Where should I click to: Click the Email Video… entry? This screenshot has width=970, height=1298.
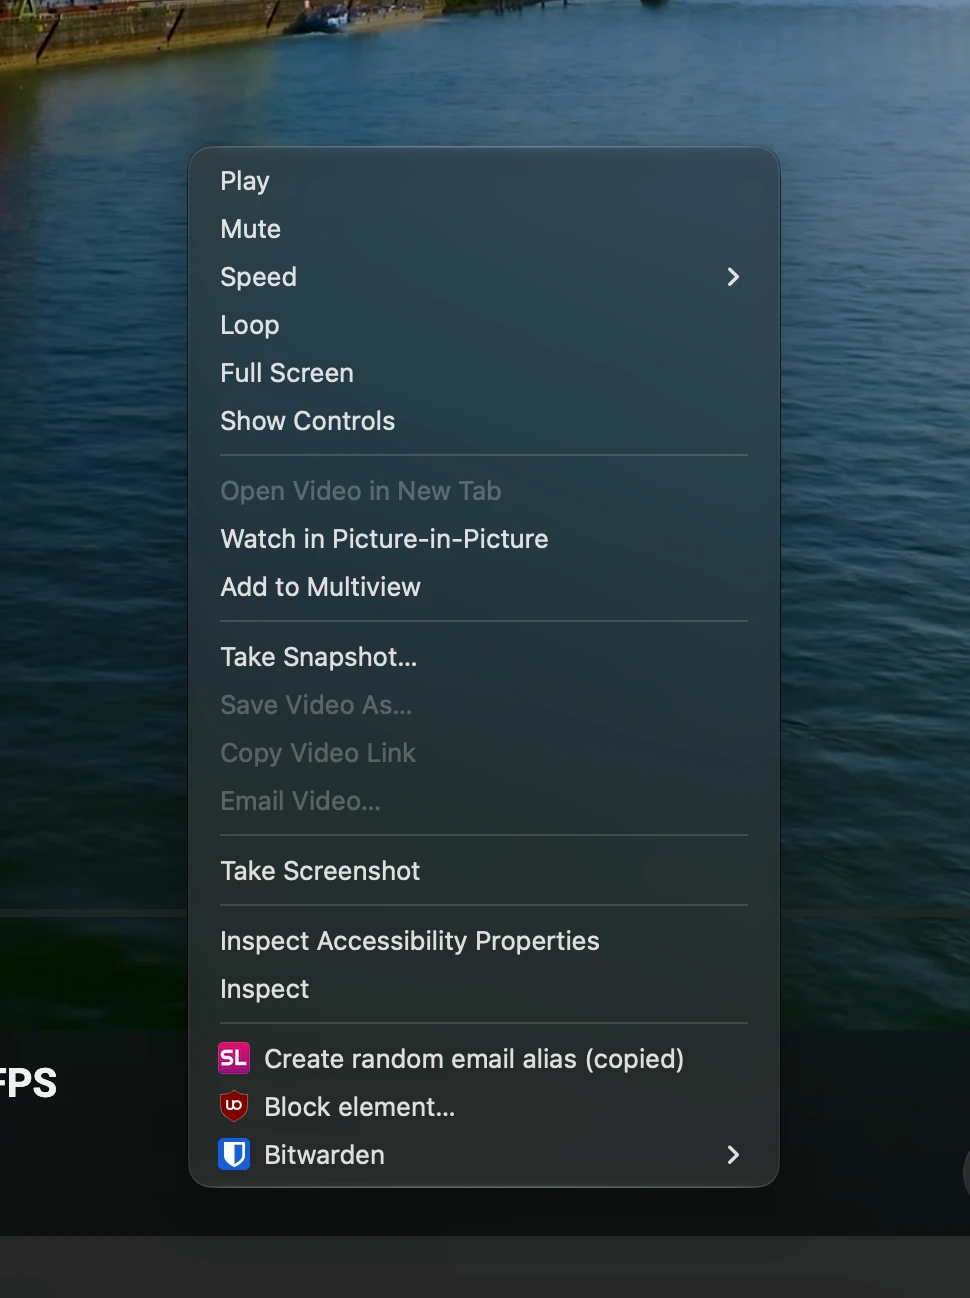(x=484, y=801)
